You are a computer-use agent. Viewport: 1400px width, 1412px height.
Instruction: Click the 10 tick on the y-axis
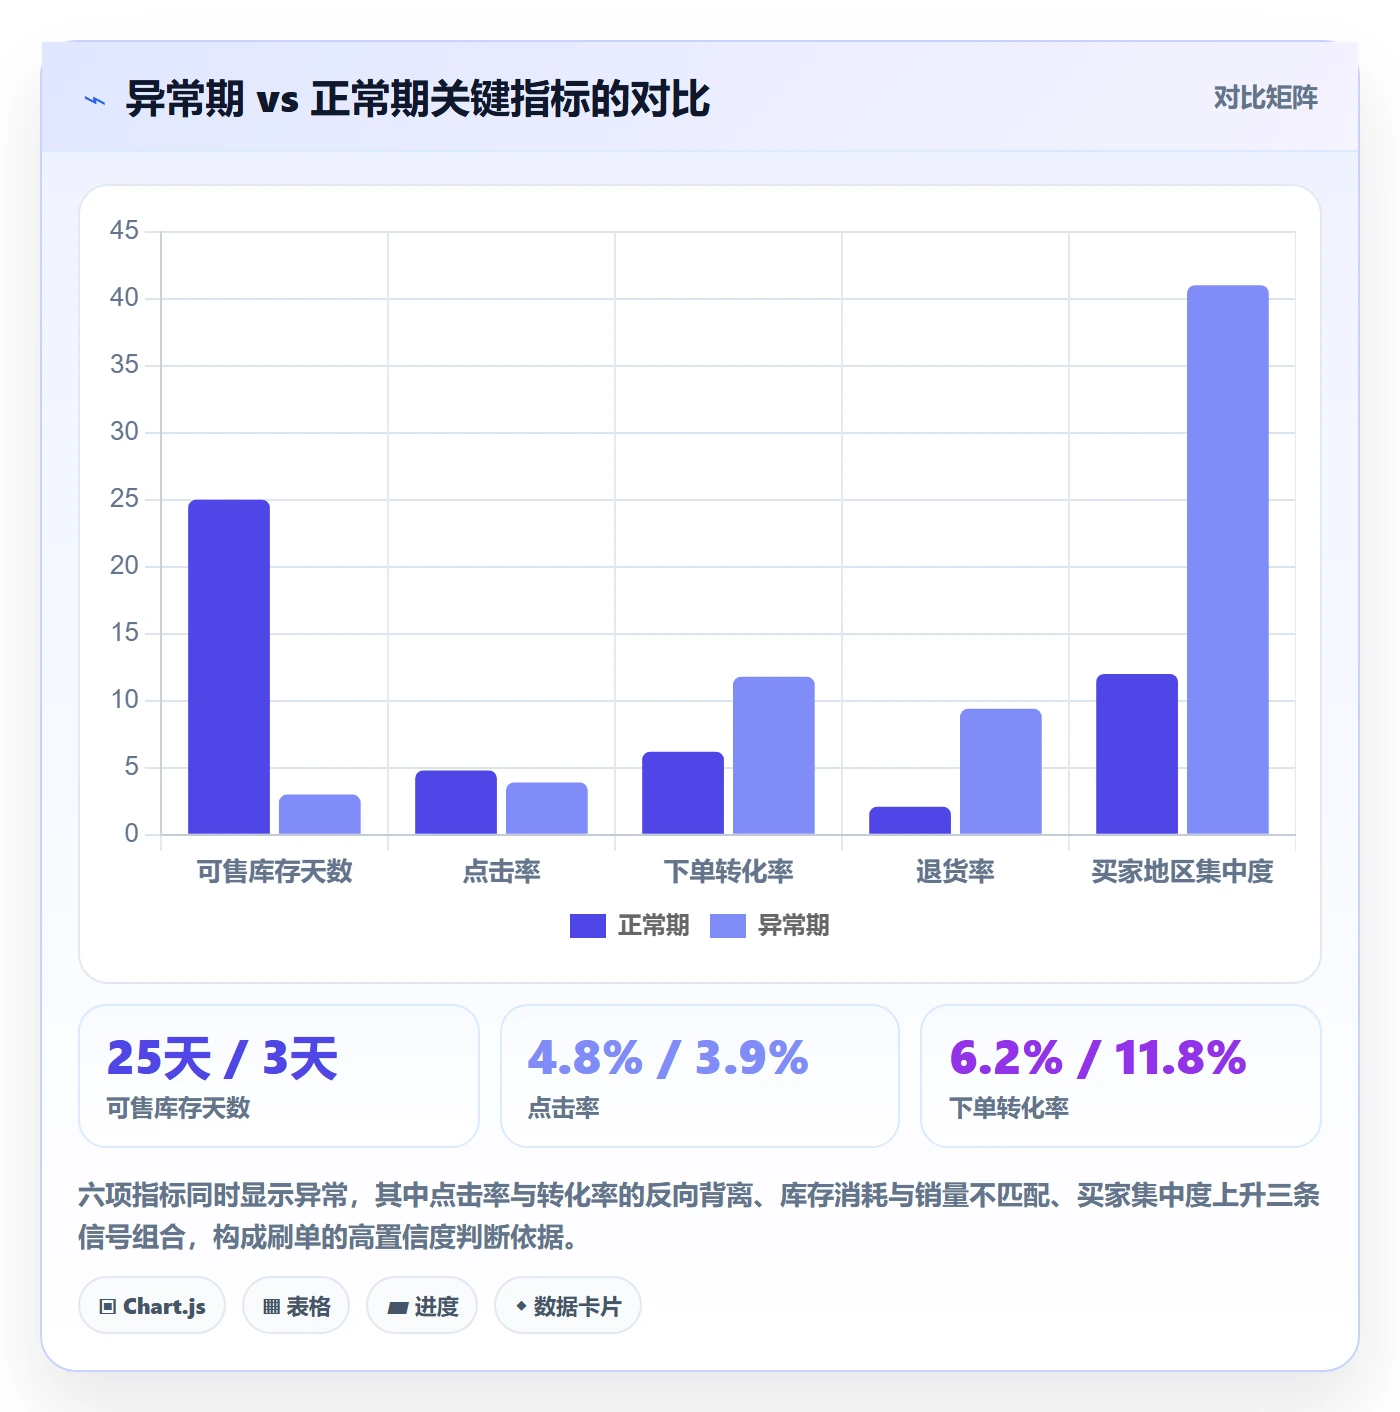[x=124, y=700]
